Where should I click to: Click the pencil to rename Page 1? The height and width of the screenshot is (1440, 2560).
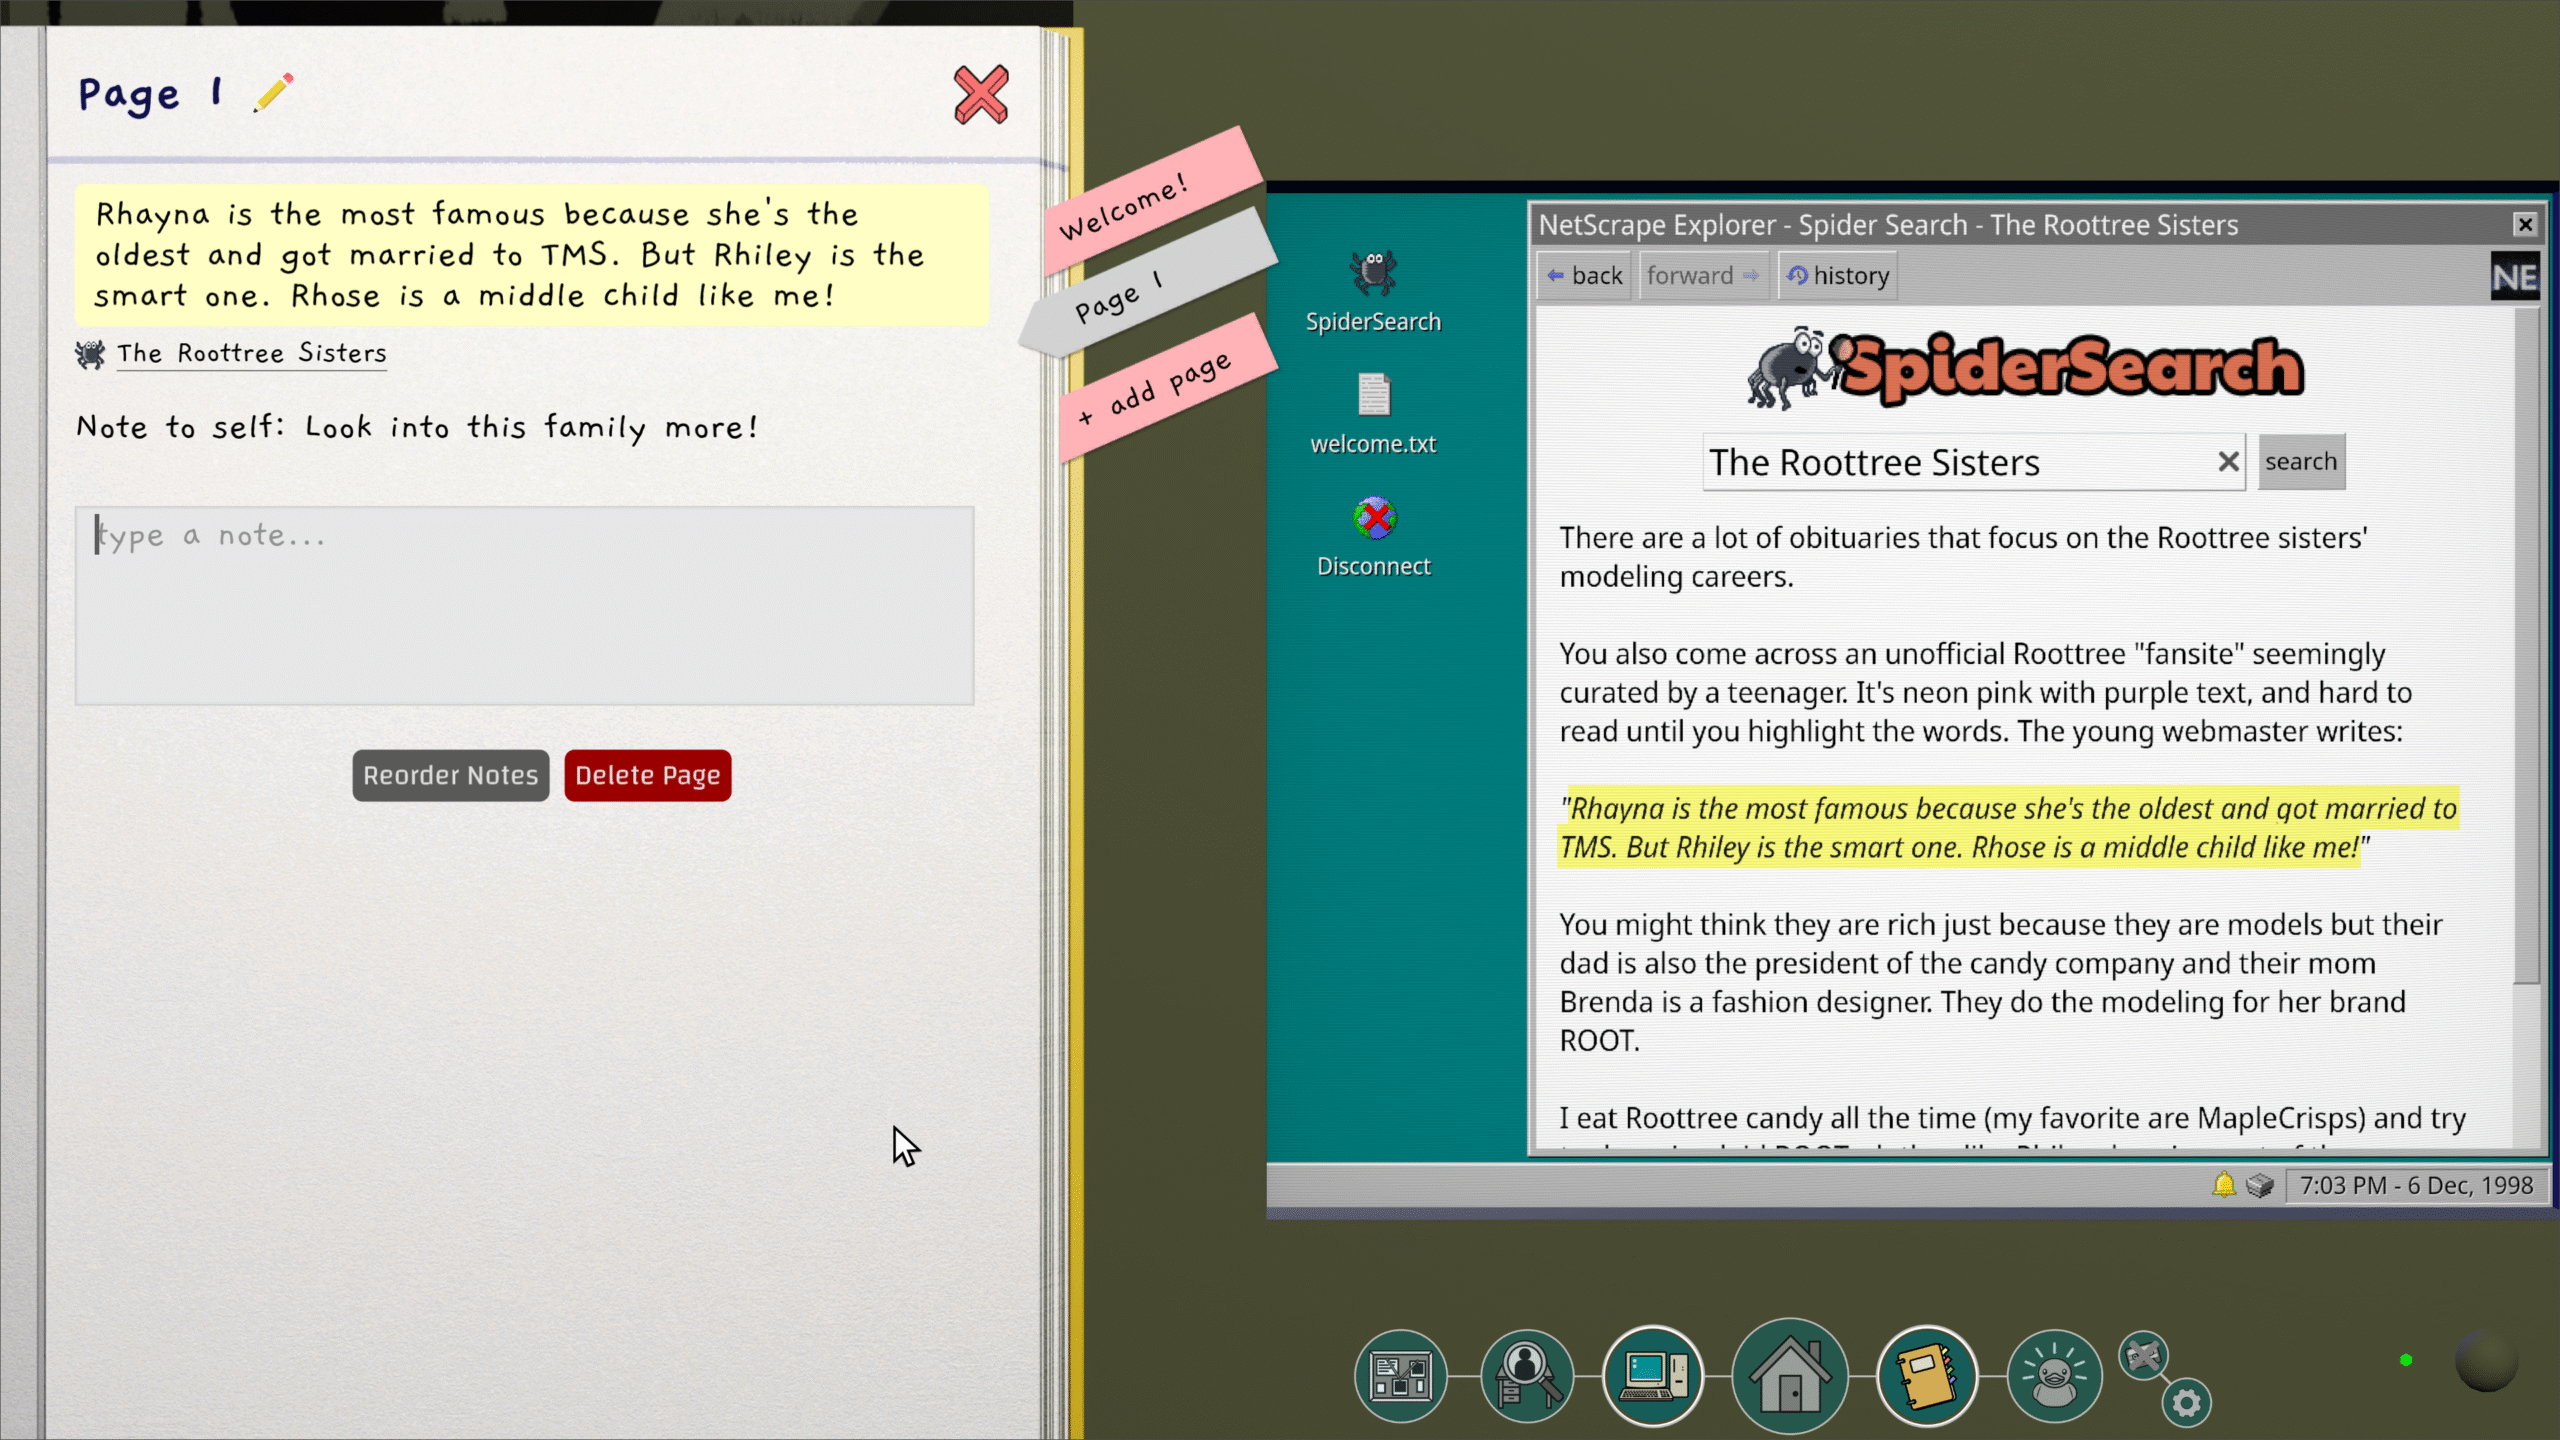click(x=273, y=93)
